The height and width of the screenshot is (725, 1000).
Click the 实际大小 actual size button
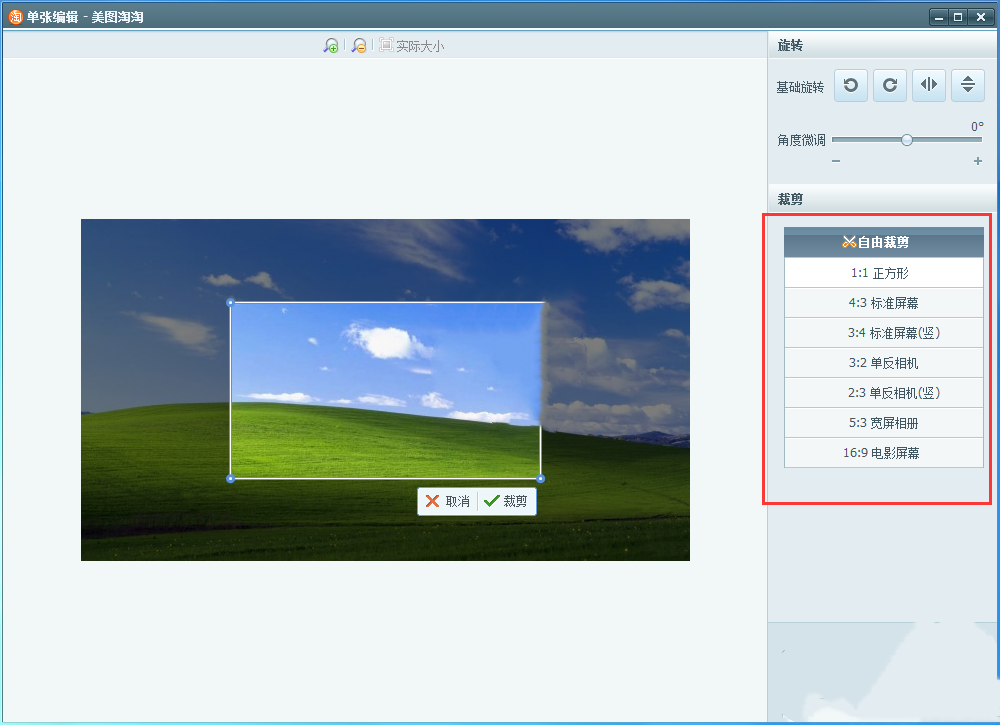412,45
